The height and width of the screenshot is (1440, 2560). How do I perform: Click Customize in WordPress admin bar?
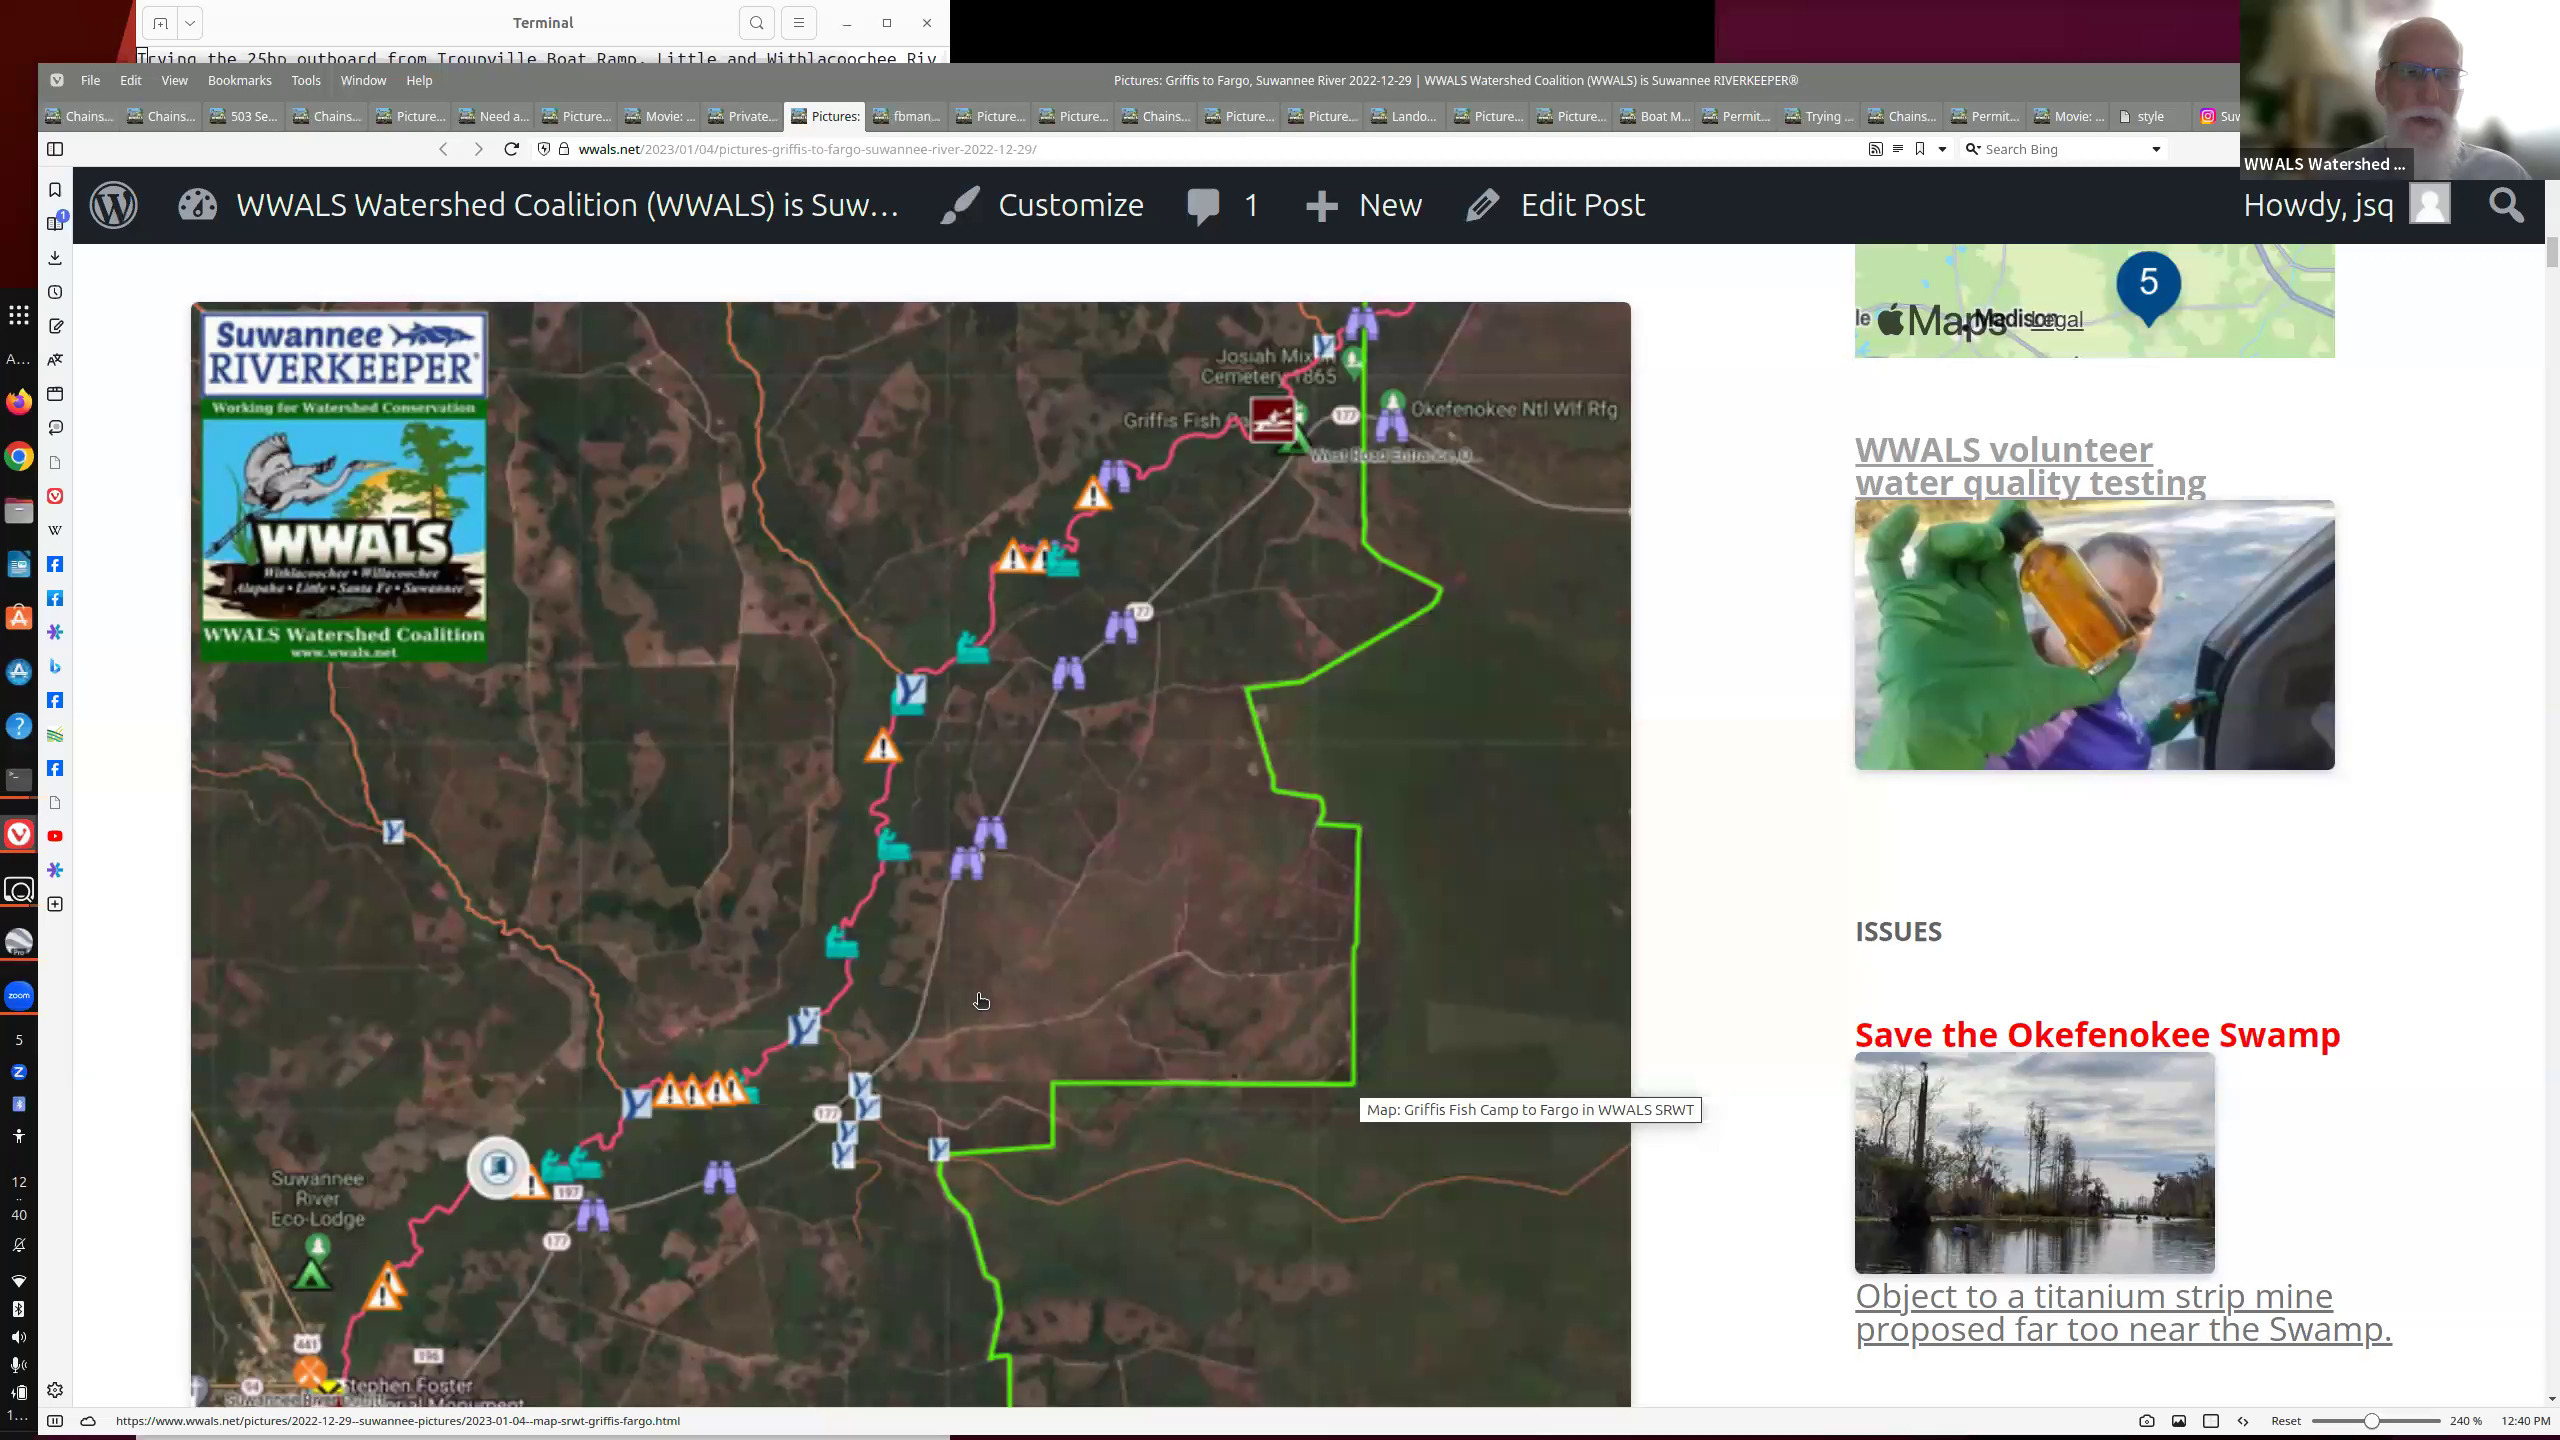(x=1042, y=205)
